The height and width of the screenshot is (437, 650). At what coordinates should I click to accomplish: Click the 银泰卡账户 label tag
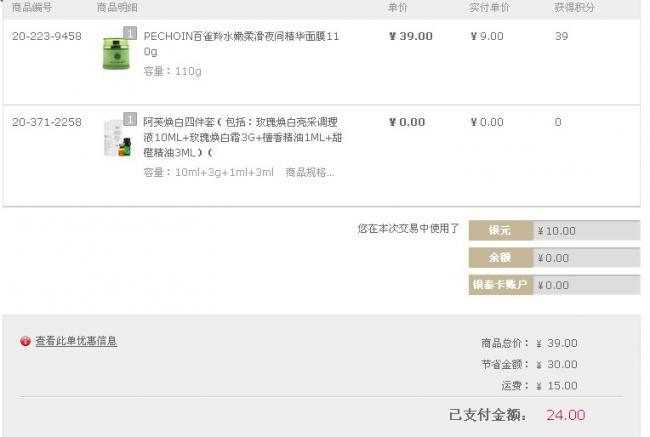coord(500,285)
